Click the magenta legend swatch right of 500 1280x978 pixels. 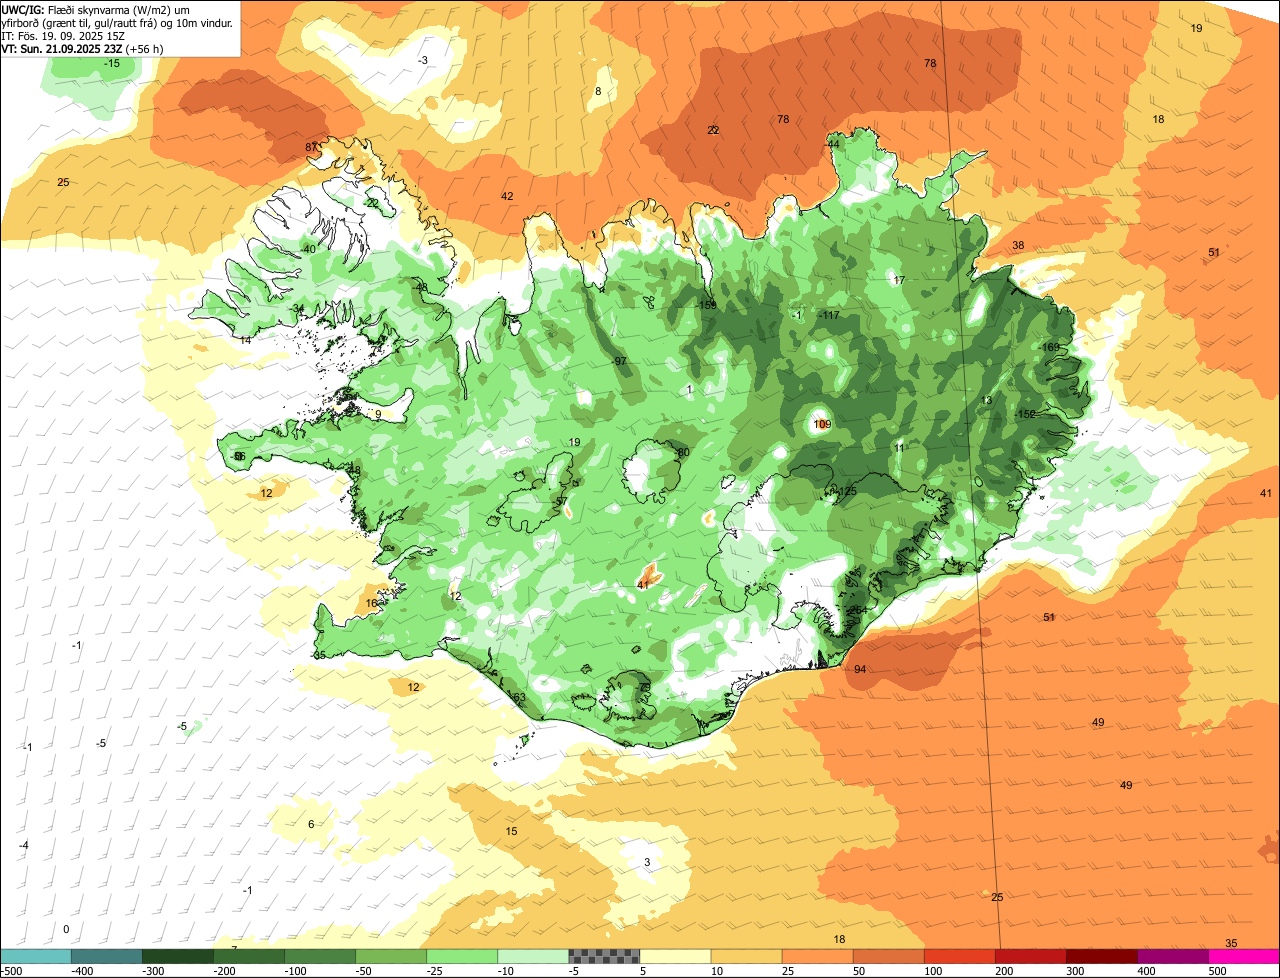[x=1244, y=956]
